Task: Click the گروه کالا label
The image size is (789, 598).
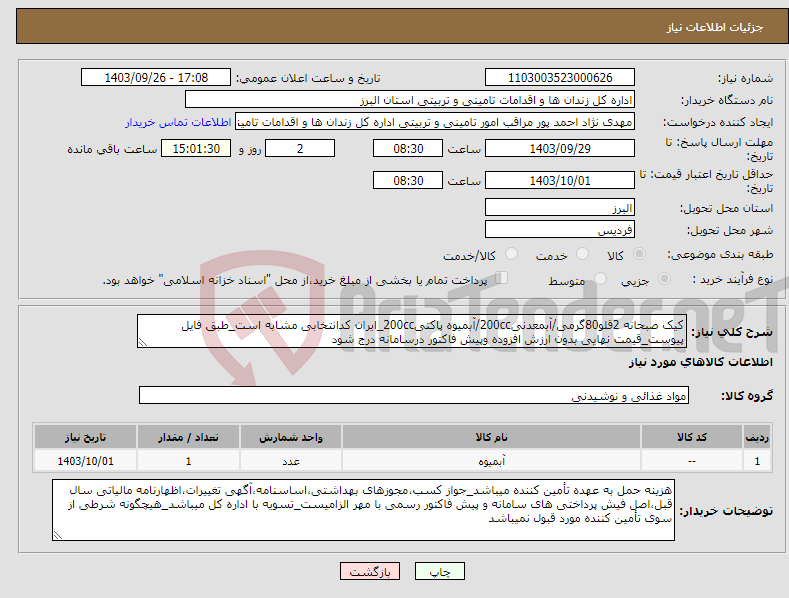Action: [x=747, y=396]
